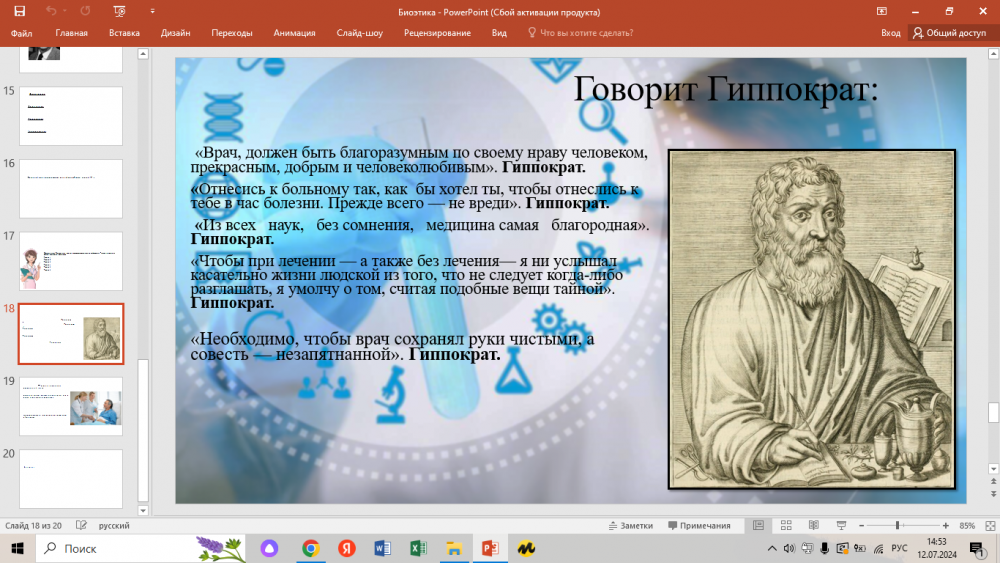The image size is (1000, 563).
Task: Toggle the Заметки notes pane
Action: click(x=631, y=525)
